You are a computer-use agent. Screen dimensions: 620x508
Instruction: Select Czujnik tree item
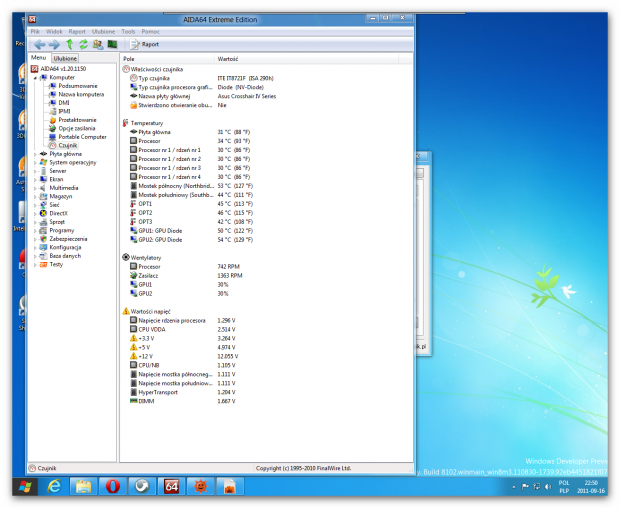point(68,145)
